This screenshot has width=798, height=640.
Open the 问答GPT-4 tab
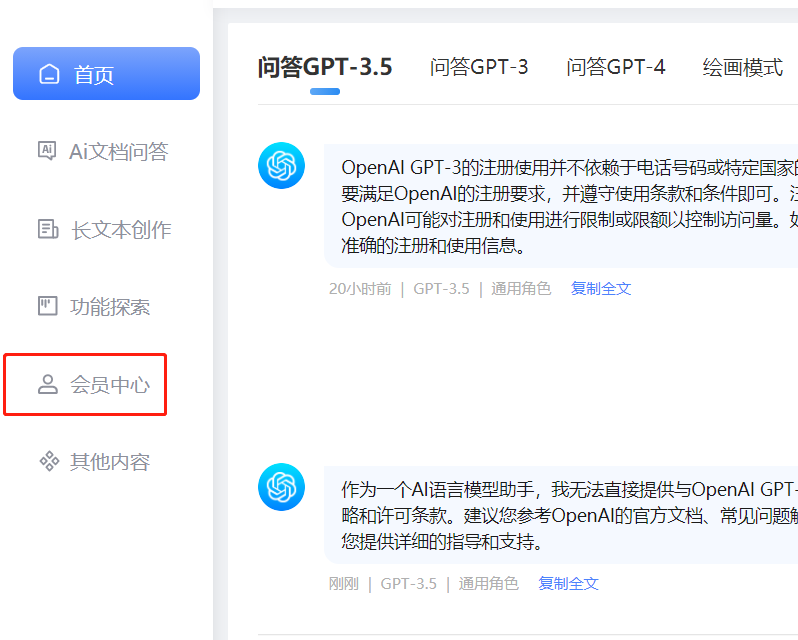click(615, 67)
